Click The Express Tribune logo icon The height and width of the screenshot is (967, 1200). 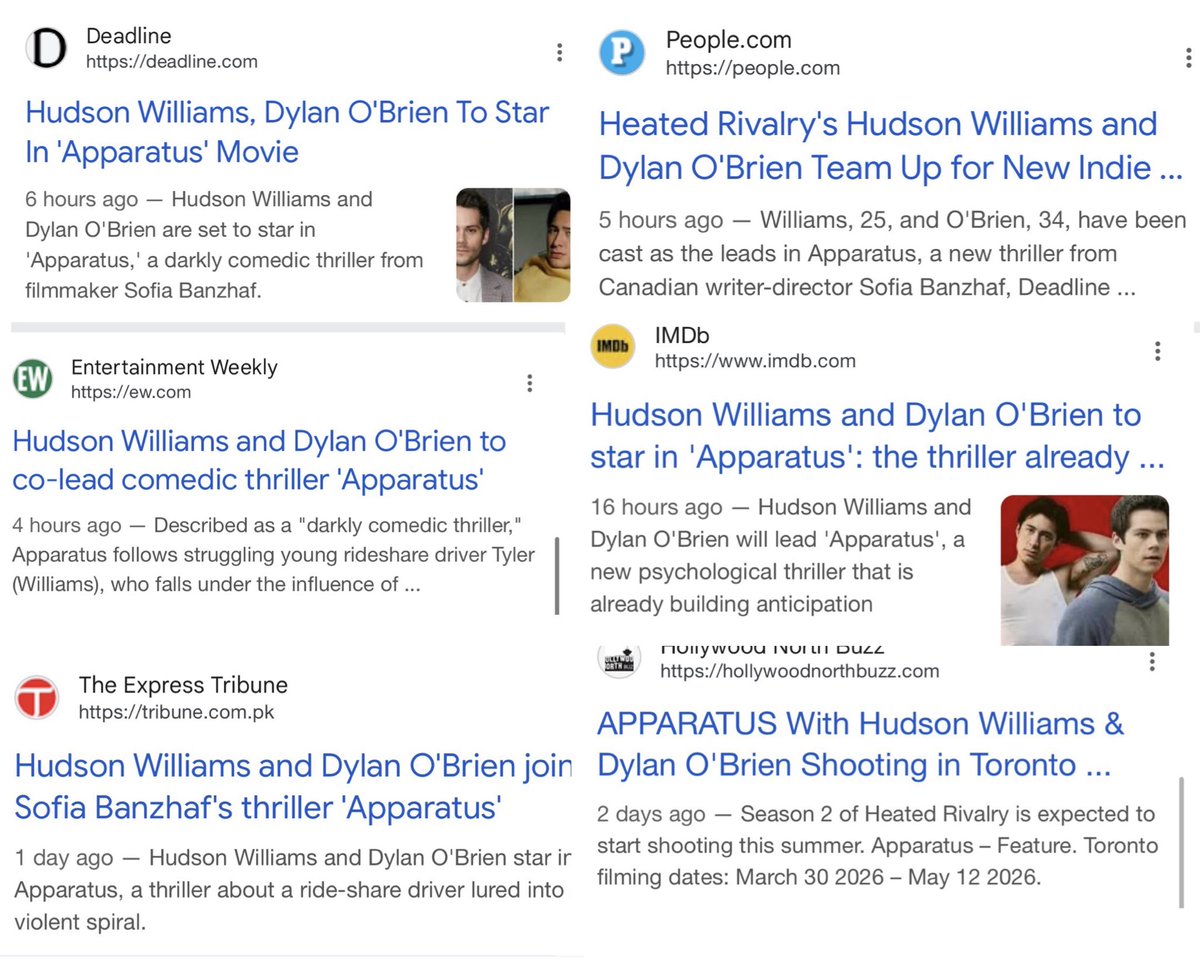tap(37, 698)
